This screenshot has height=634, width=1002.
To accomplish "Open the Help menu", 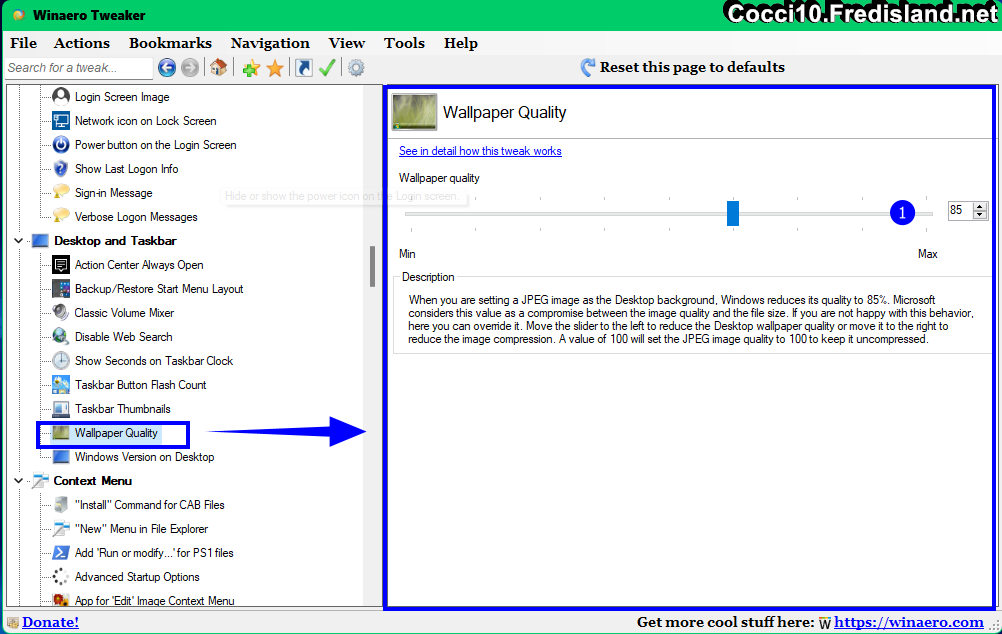I will (x=461, y=43).
